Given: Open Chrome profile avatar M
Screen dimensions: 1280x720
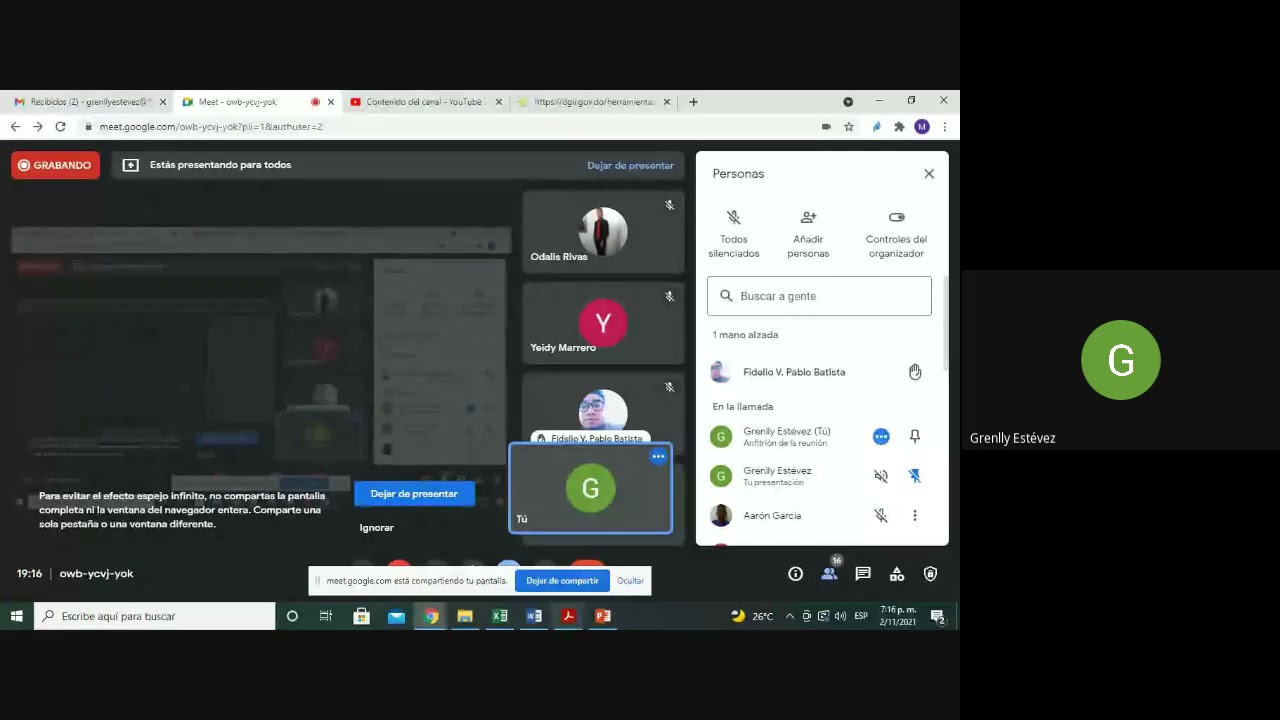Looking at the screenshot, I should [922, 127].
